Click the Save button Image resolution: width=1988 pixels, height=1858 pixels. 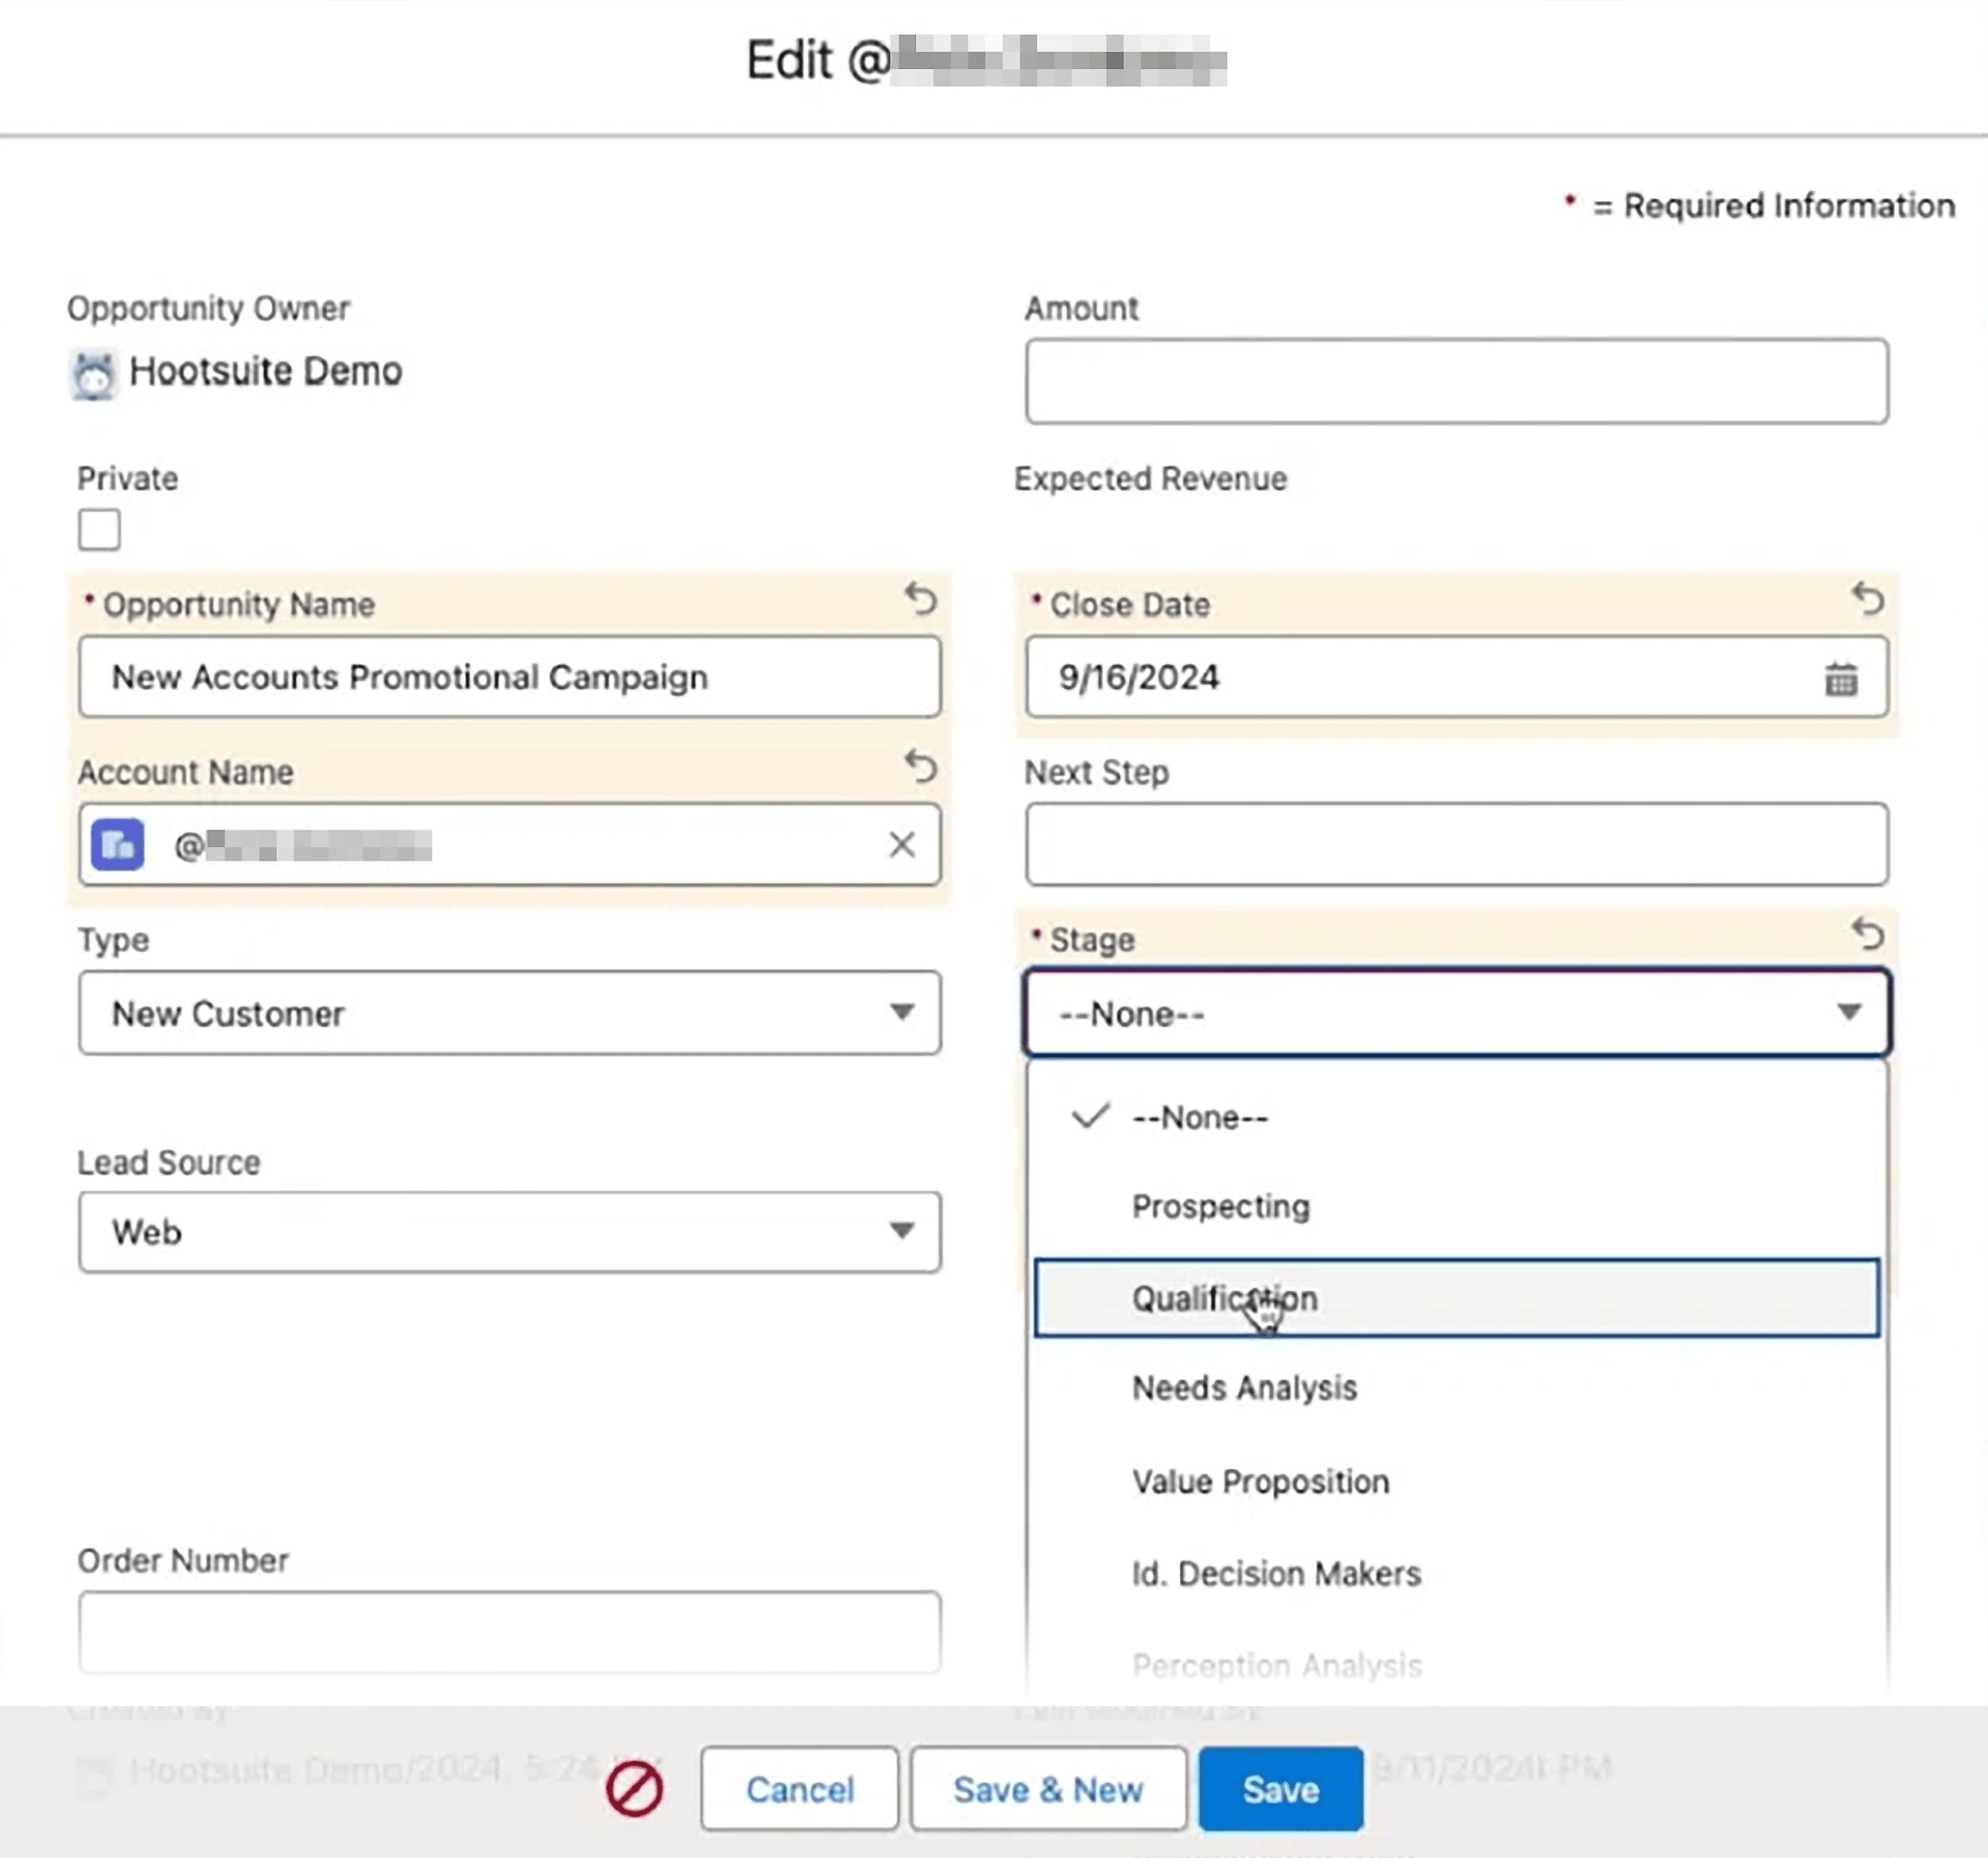pyautogui.click(x=1280, y=1790)
